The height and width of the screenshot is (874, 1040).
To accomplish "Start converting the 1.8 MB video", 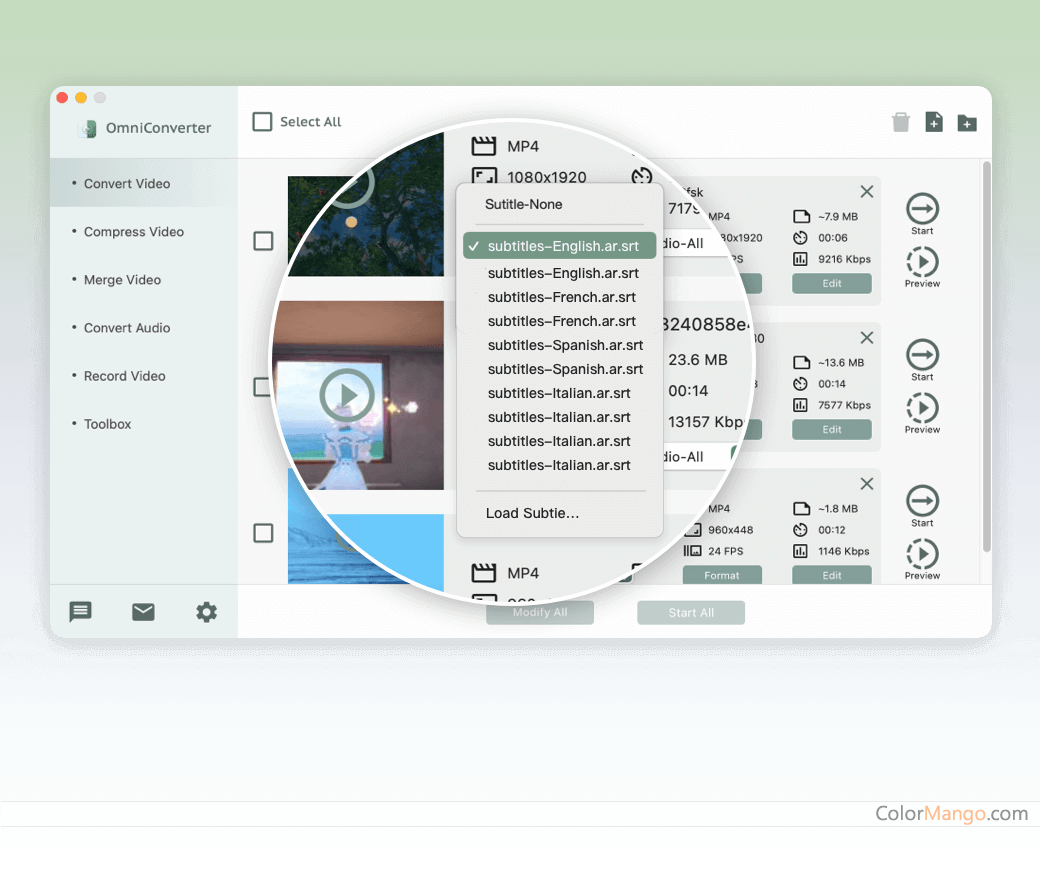I will pyautogui.click(x=923, y=506).
